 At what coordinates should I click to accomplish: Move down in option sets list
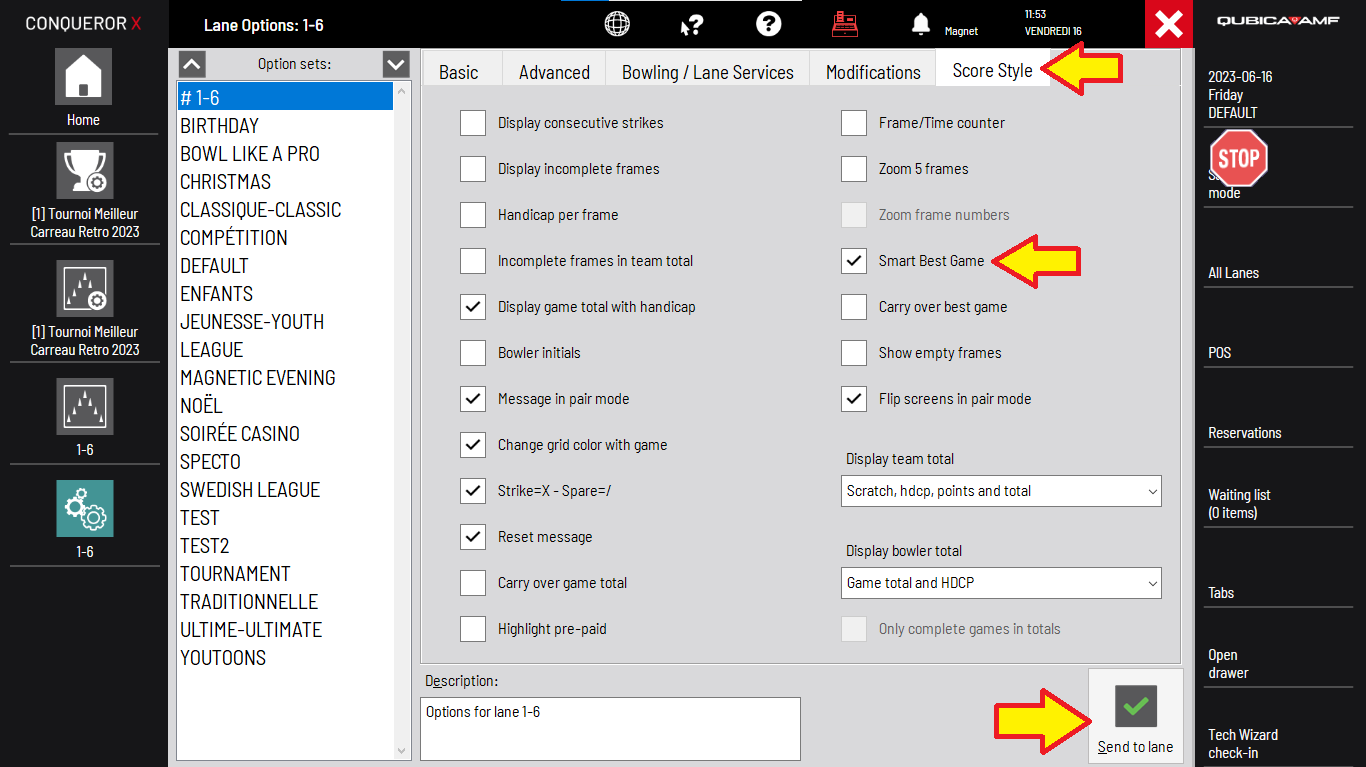[x=396, y=64]
